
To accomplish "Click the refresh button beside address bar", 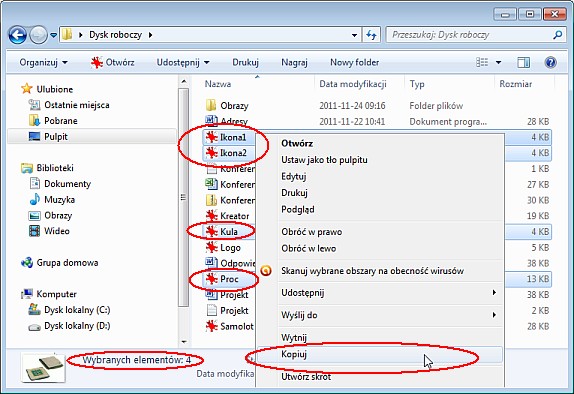I will 371,35.
